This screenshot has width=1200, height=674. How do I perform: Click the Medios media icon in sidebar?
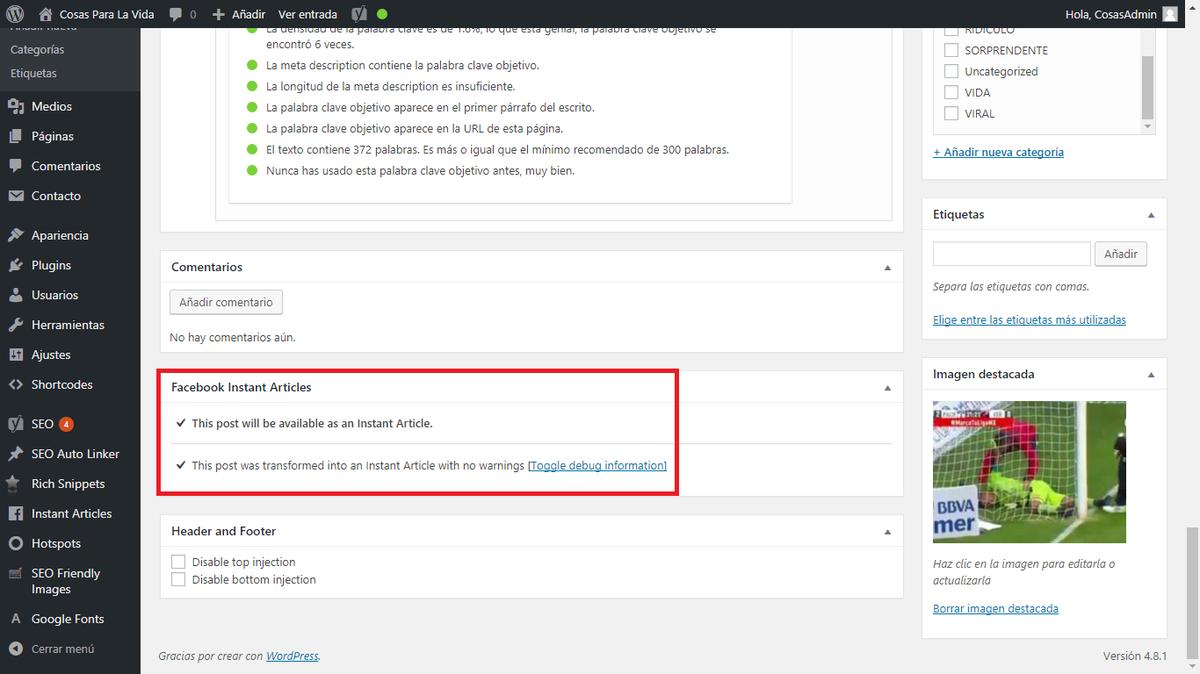(15, 106)
